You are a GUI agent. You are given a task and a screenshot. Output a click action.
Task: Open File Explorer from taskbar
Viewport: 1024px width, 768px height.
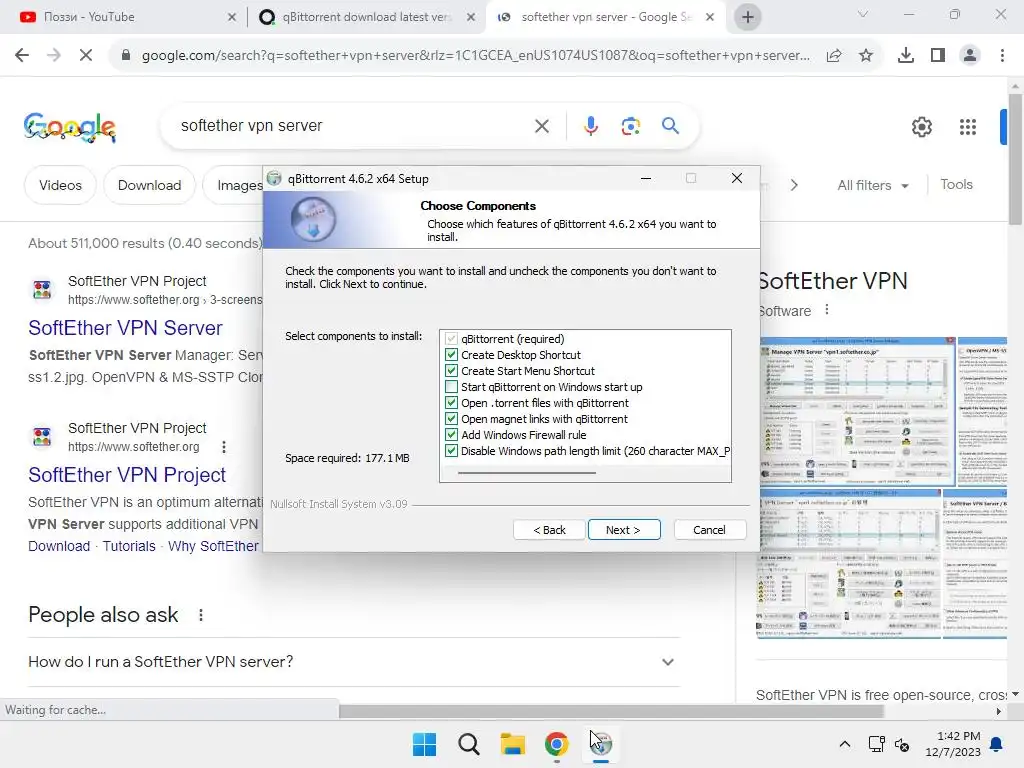coord(513,744)
